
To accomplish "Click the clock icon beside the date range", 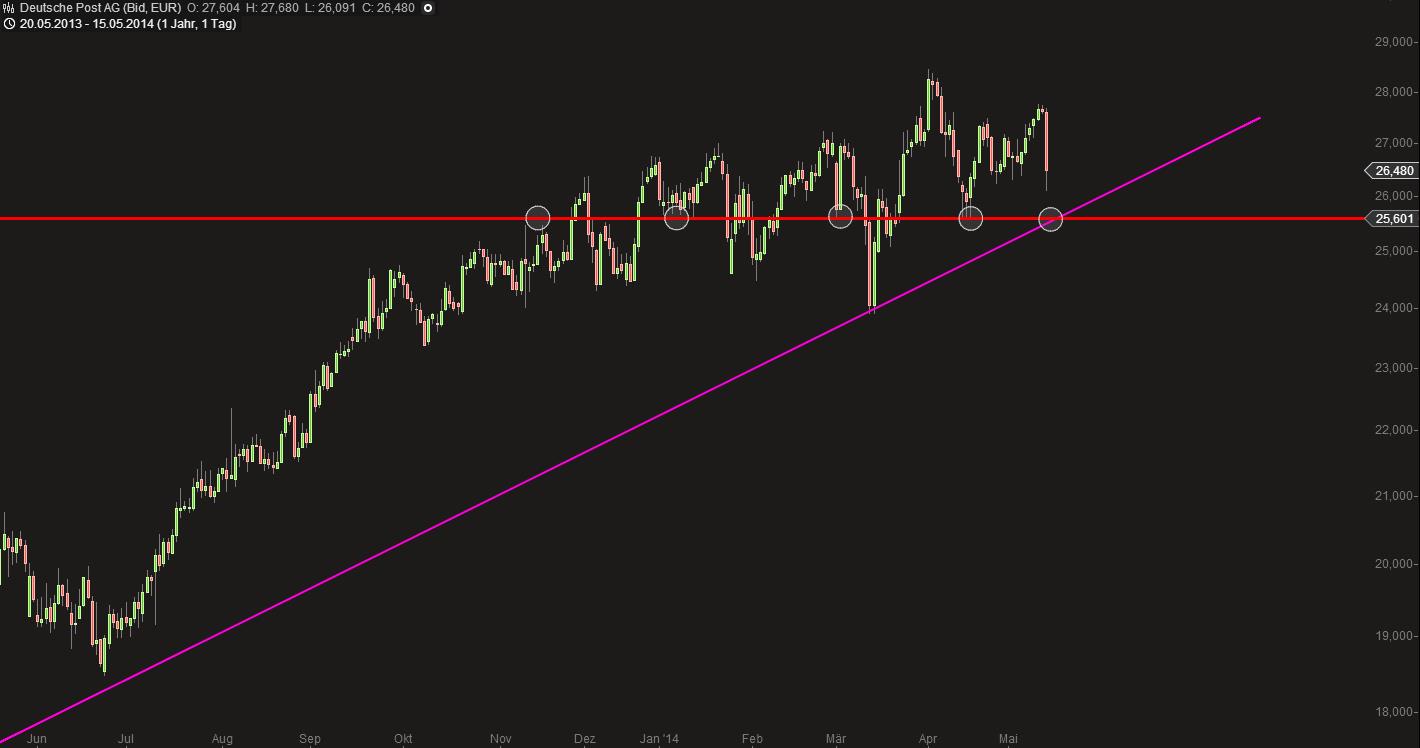I will [9, 24].
